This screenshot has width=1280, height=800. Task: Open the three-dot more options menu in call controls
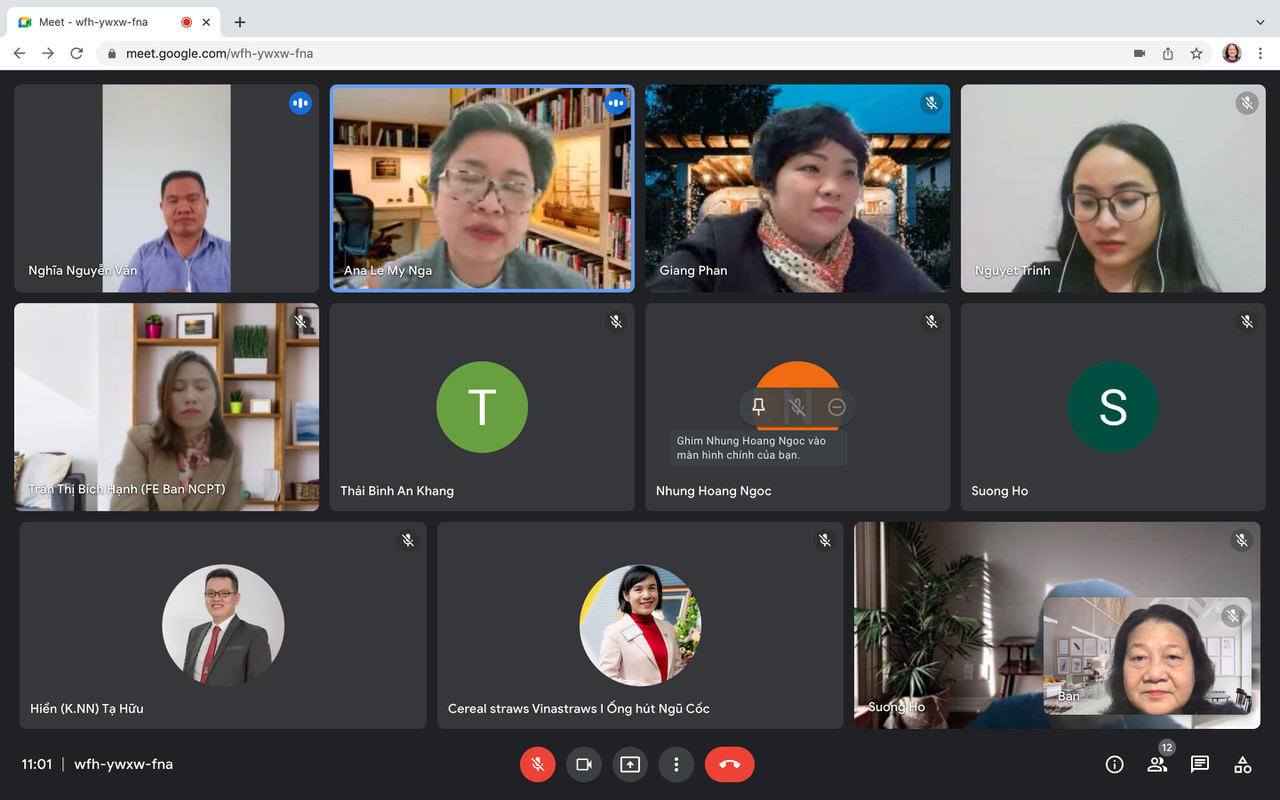pyautogui.click(x=676, y=764)
